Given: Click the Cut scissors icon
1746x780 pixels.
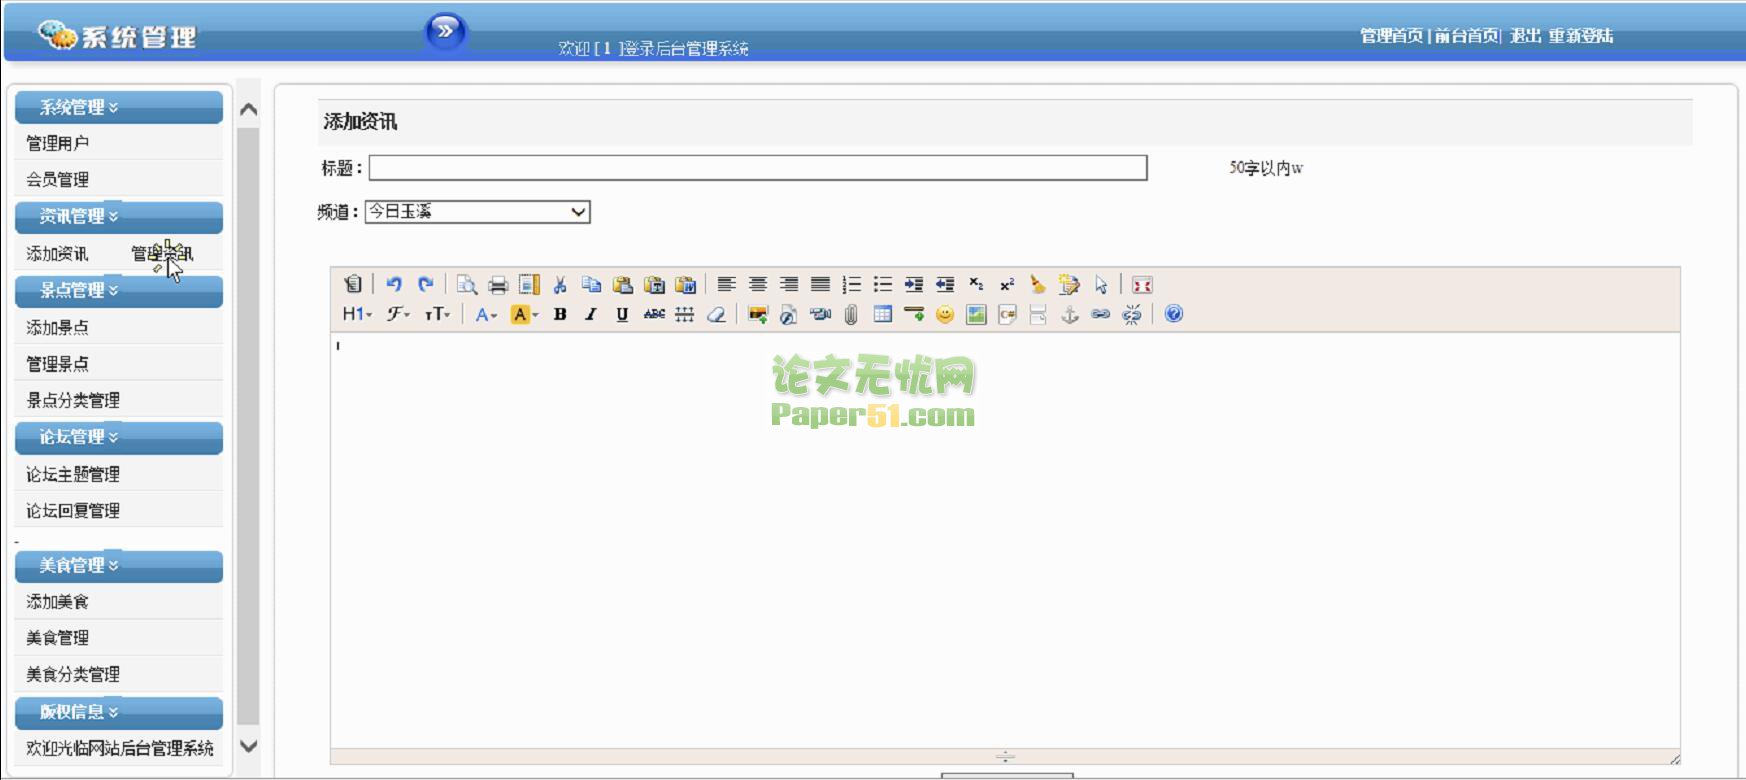Looking at the screenshot, I should click(560, 284).
